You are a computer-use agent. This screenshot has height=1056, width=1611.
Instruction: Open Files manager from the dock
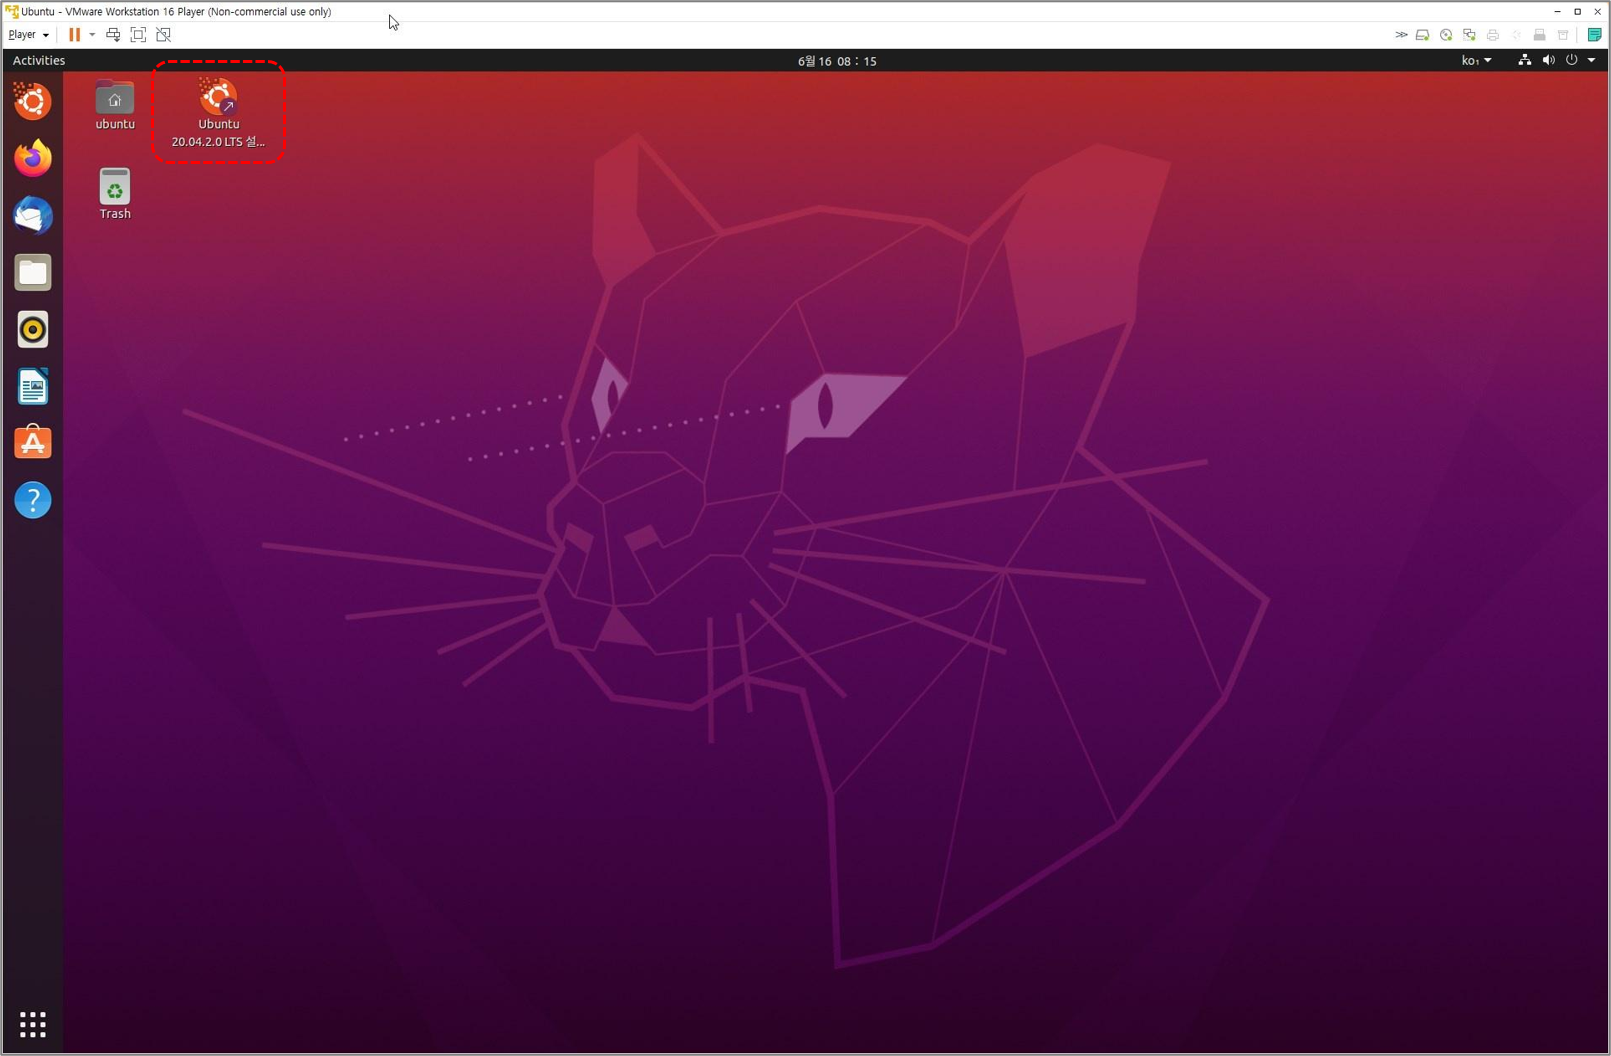tap(33, 272)
